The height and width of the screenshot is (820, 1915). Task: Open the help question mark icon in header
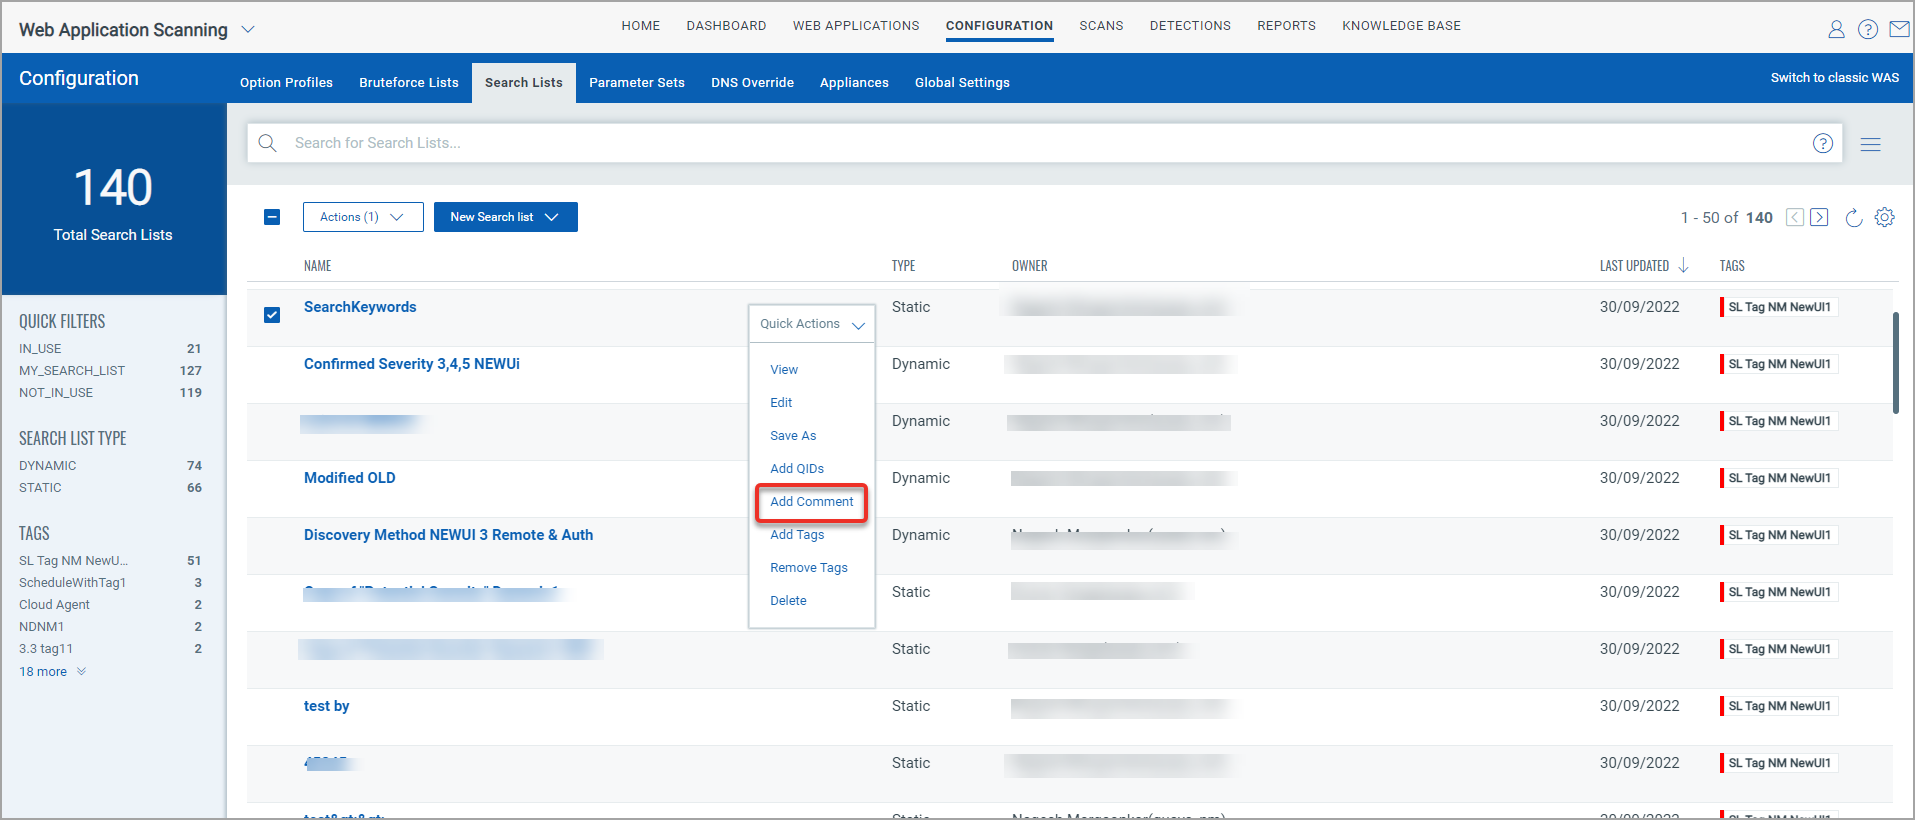[1867, 29]
